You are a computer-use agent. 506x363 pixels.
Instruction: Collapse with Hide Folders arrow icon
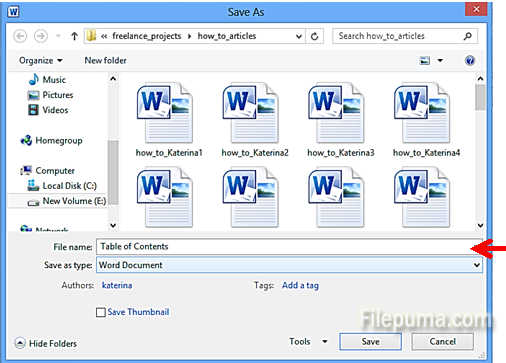[20, 343]
